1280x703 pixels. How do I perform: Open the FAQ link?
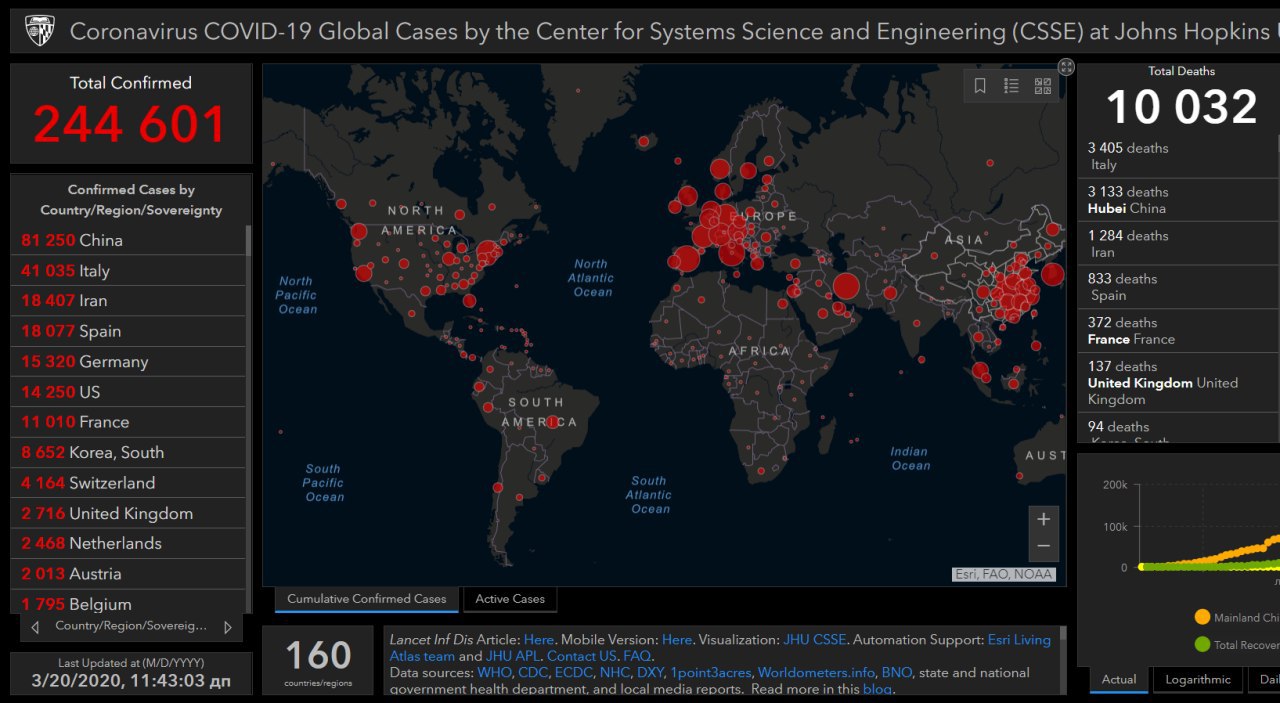click(x=636, y=656)
